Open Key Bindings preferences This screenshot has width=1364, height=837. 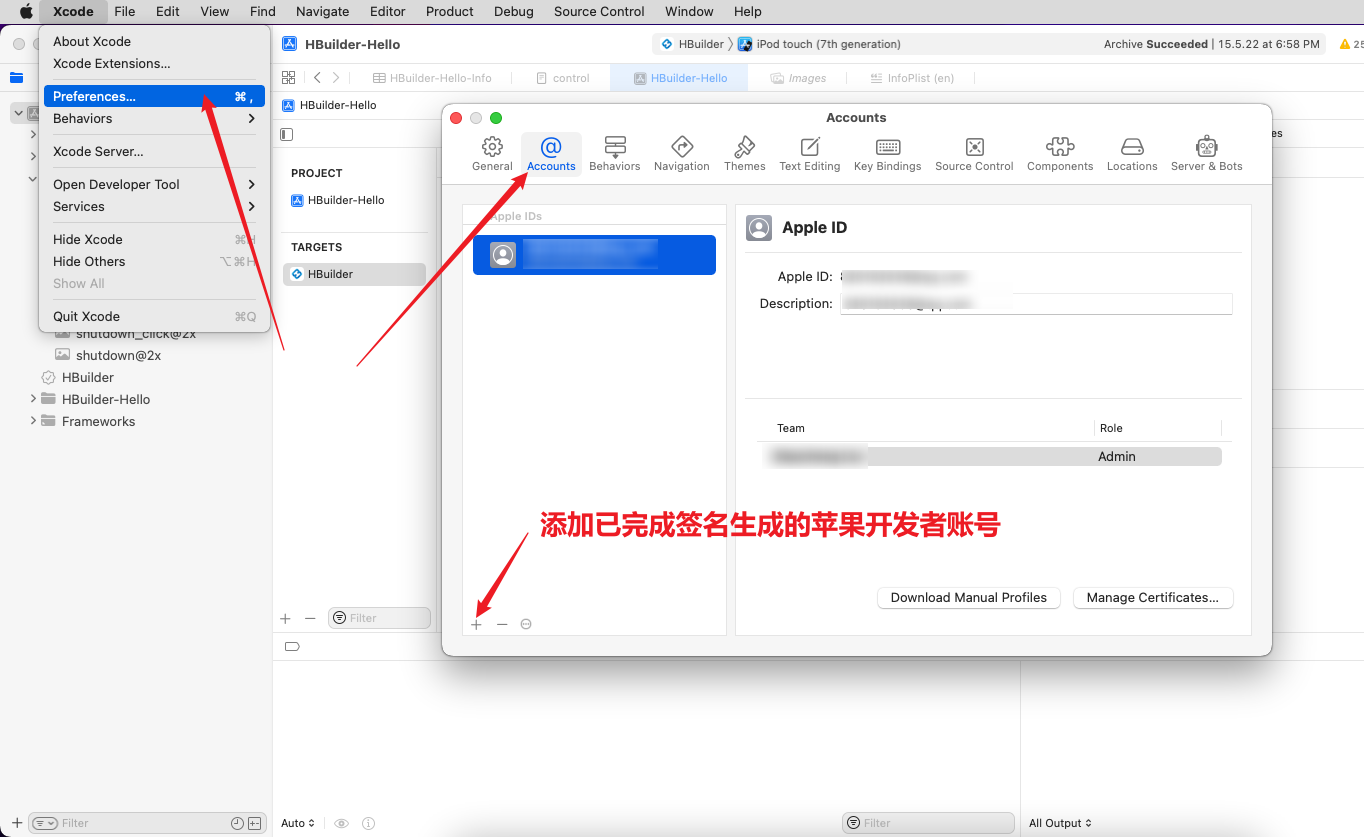click(887, 154)
